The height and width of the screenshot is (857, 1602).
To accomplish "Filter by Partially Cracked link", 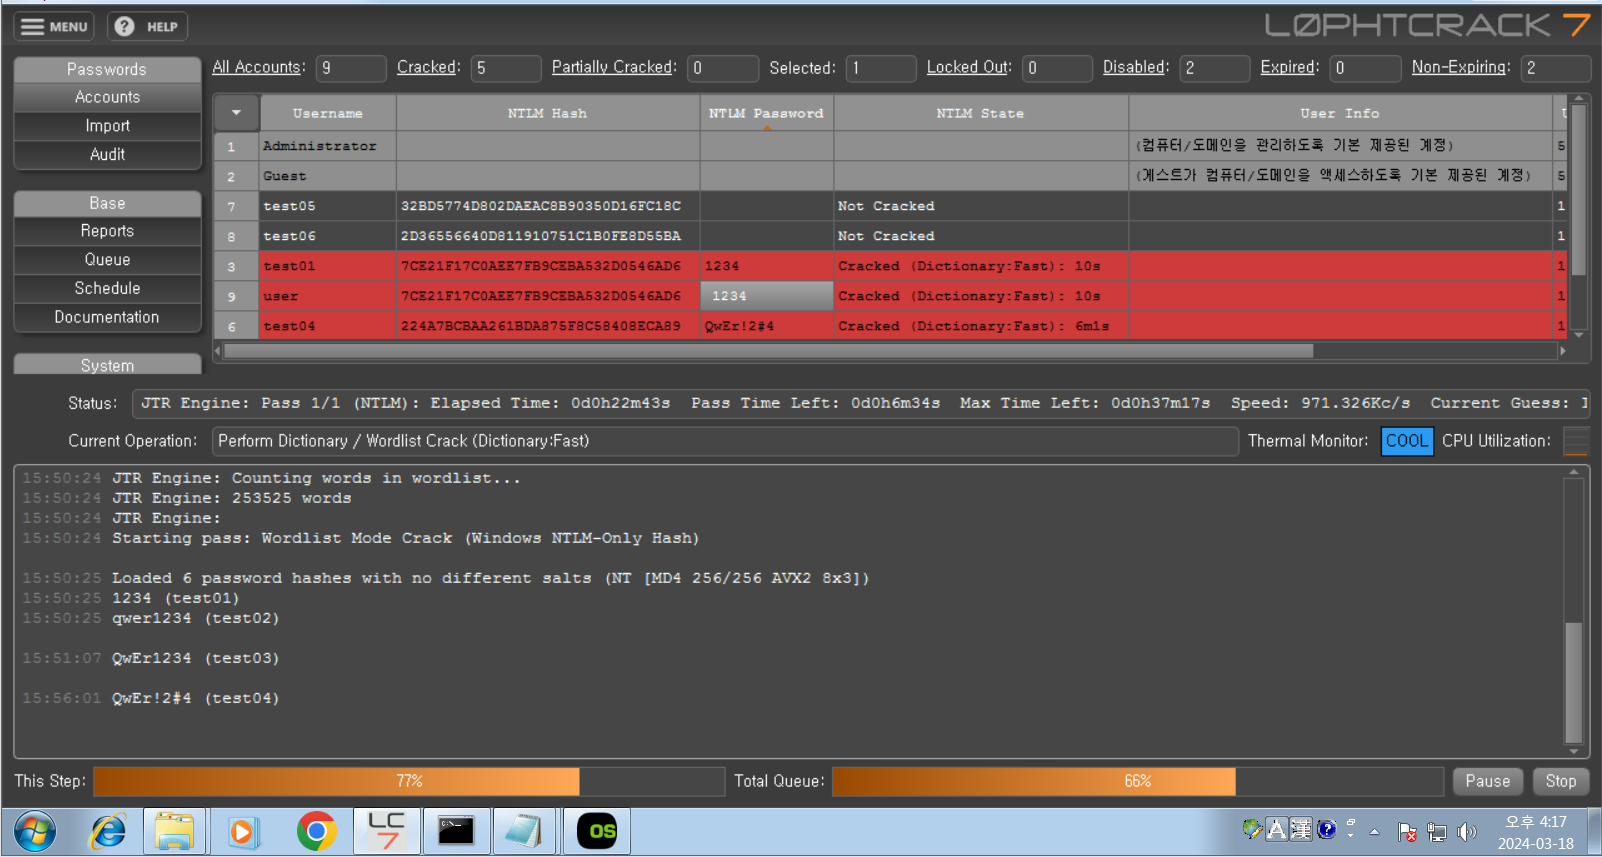I will pyautogui.click(x=614, y=67).
